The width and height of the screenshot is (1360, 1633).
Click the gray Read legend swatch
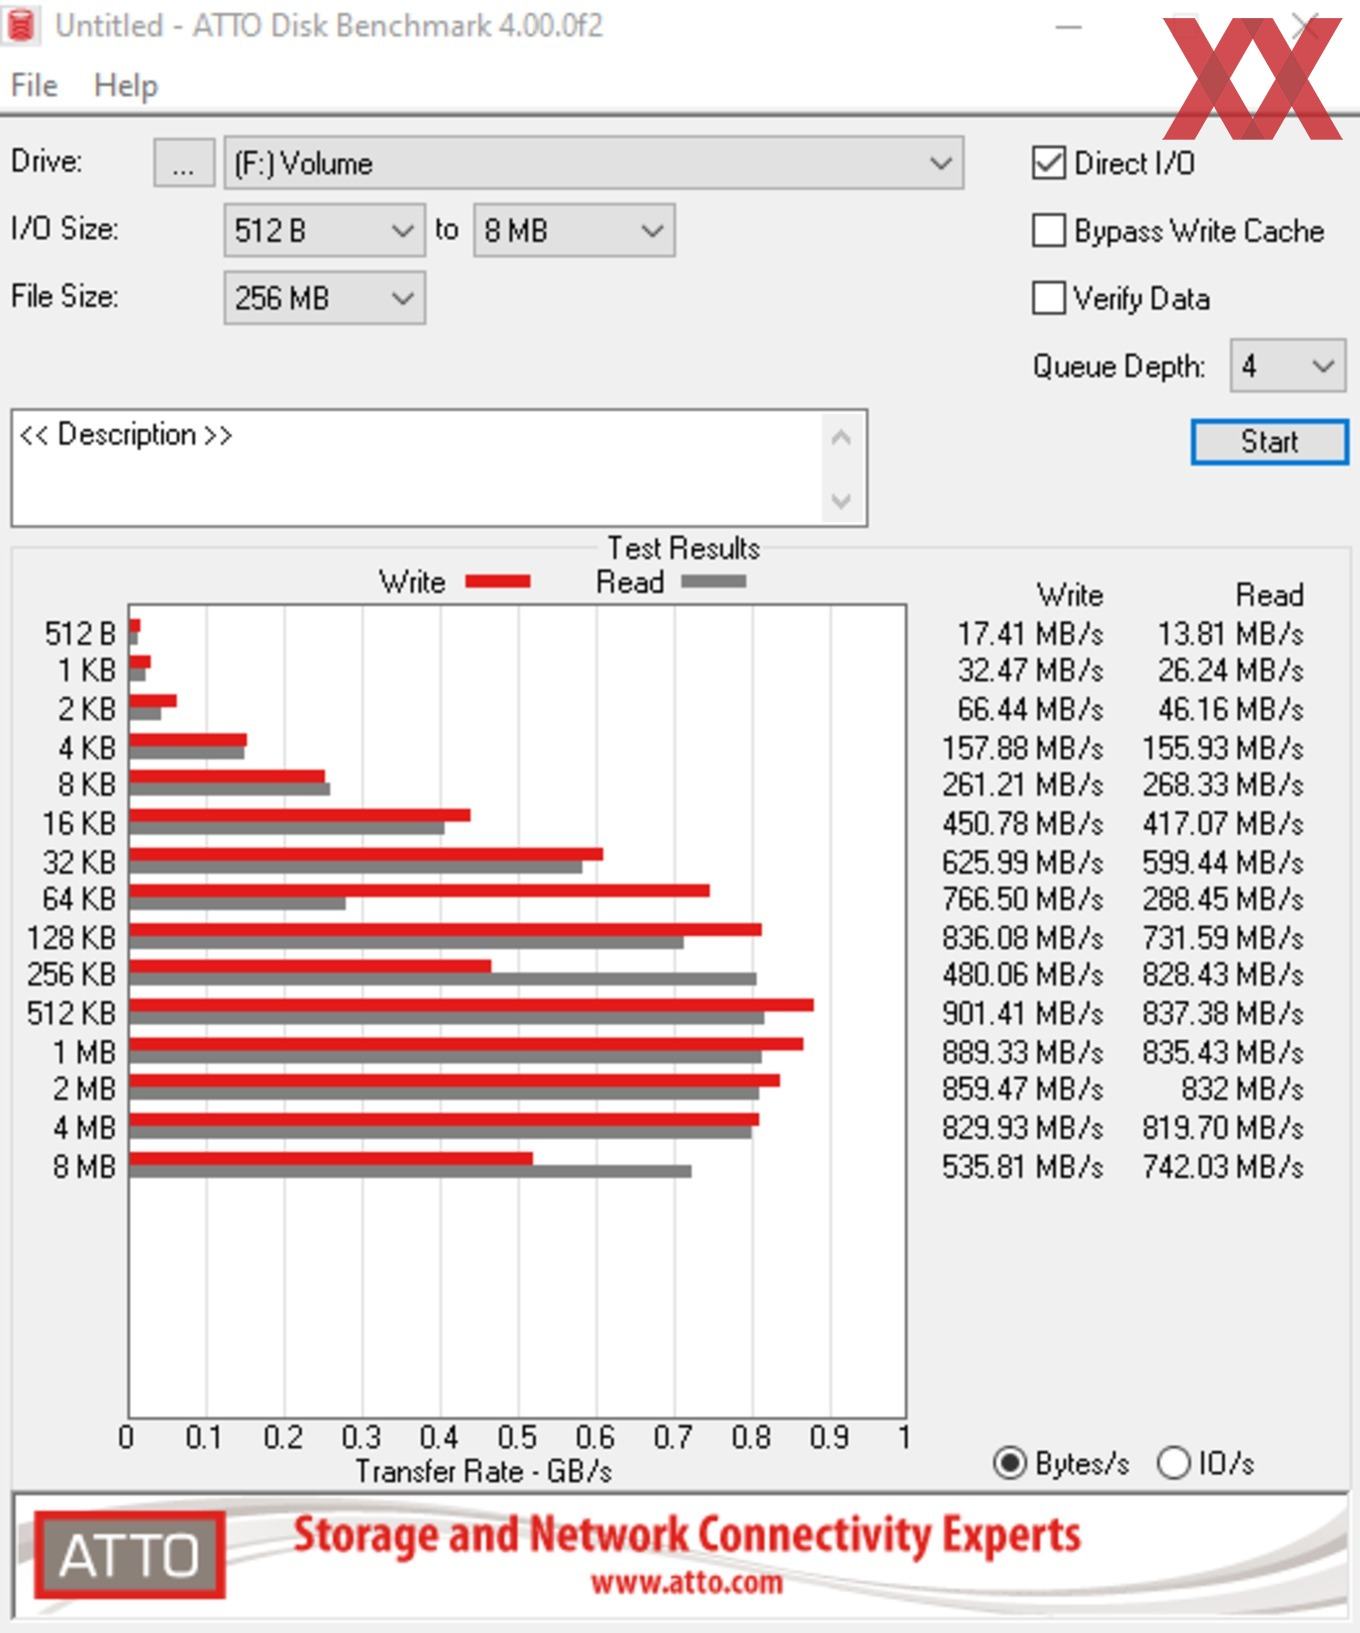click(714, 581)
